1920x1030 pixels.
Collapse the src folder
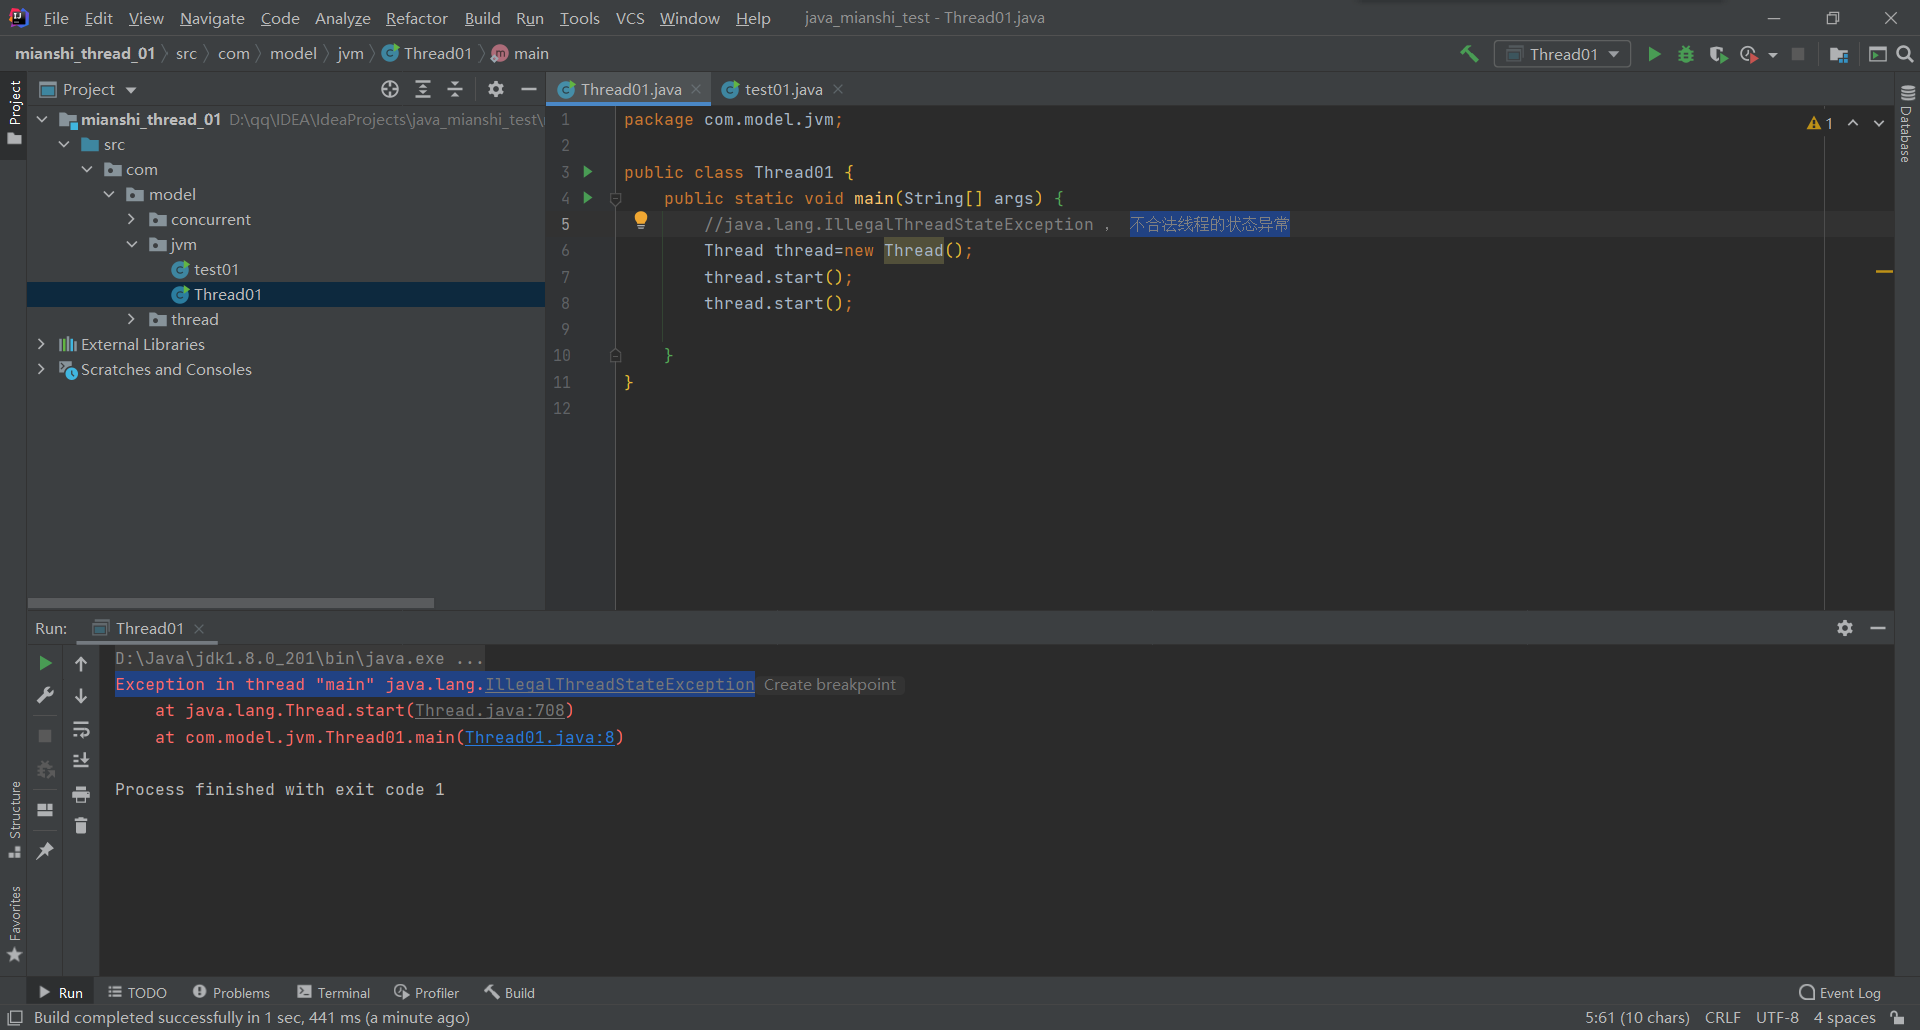(x=64, y=144)
